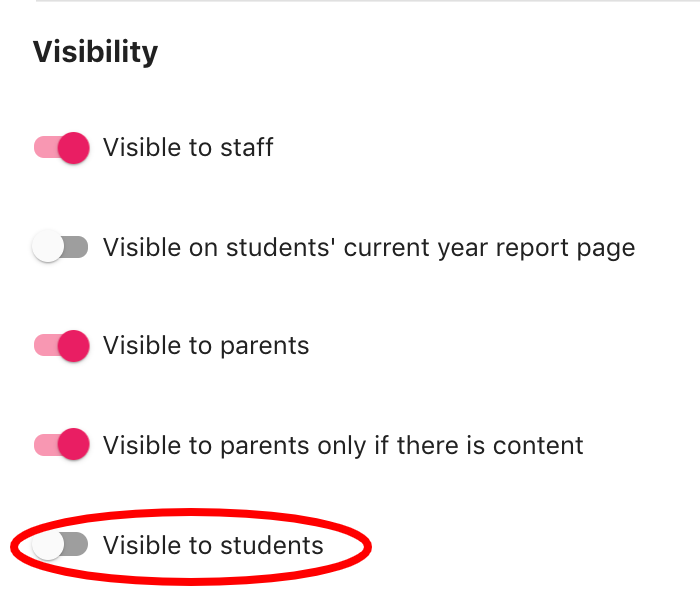Click the light pink track of the Visible to parents switch
This screenshot has height=596, width=700.
point(44,346)
